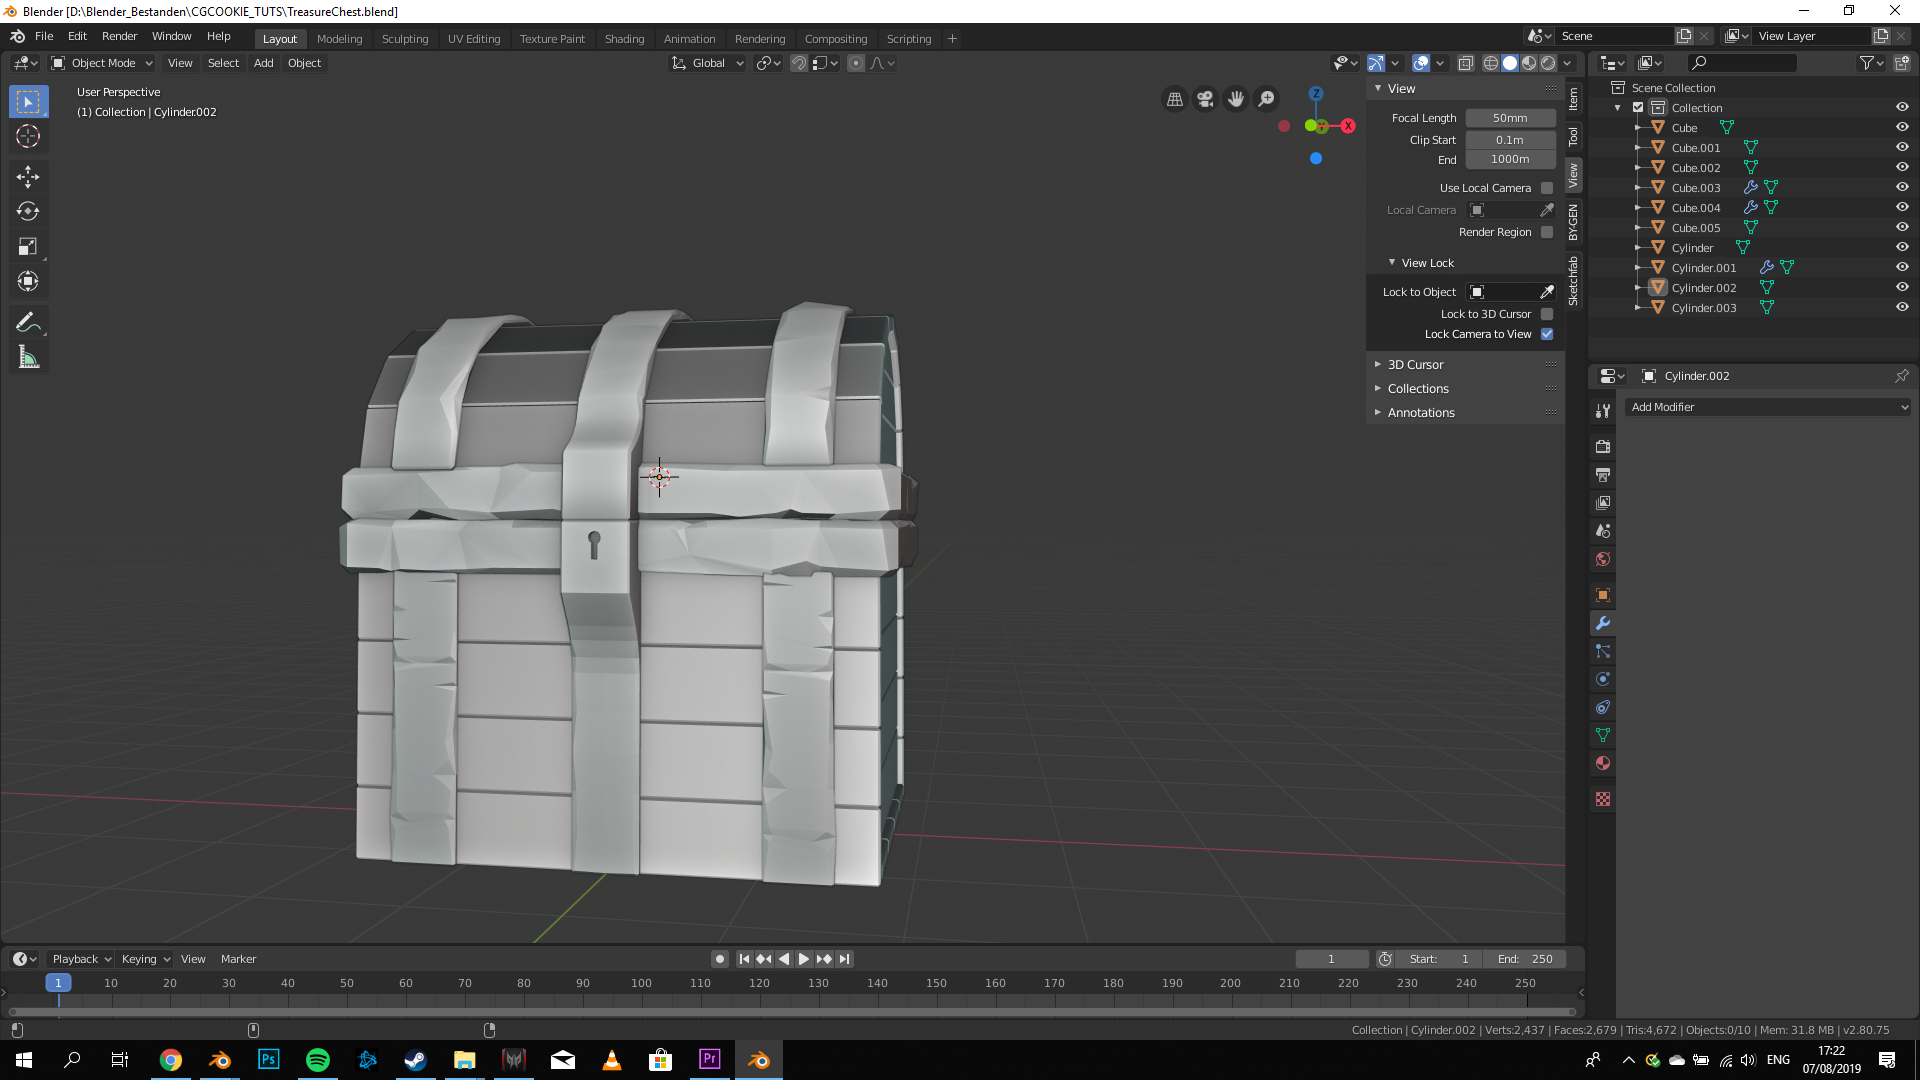Open Spotify from the Windows taskbar
Viewport: 1920px width, 1080px height.
[x=318, y=1060]
